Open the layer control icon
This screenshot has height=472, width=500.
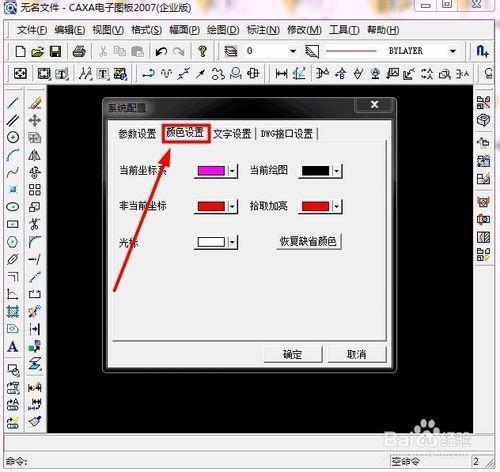coord(231,51)
